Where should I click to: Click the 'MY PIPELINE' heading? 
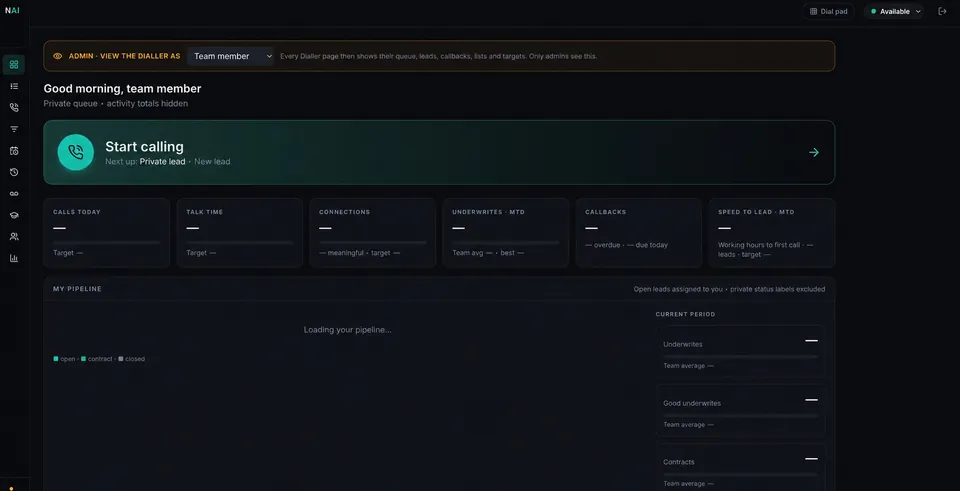(x=77, y=289)
